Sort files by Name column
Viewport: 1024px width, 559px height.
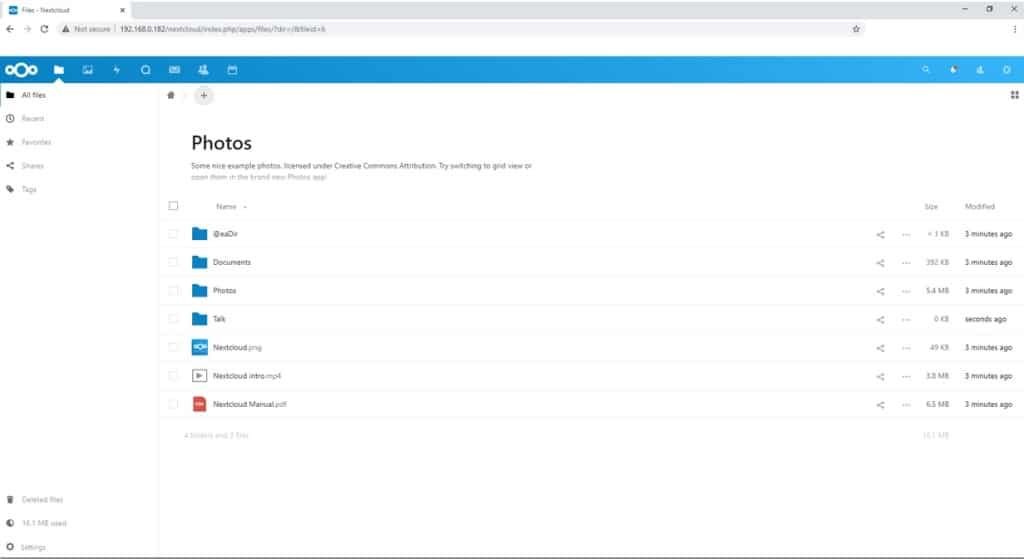(x=227, y=206)
